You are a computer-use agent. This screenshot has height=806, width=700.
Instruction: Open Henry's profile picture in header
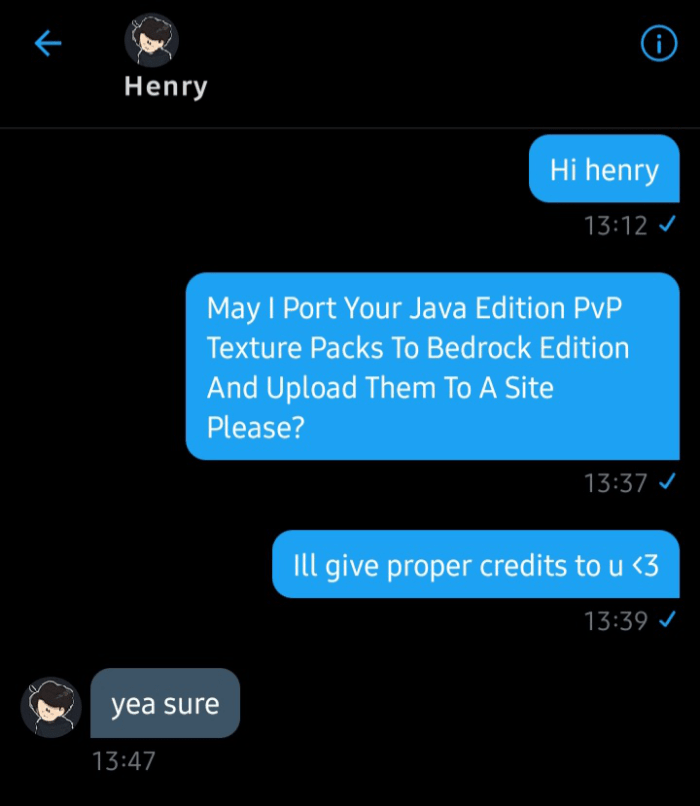pos(152,40)
